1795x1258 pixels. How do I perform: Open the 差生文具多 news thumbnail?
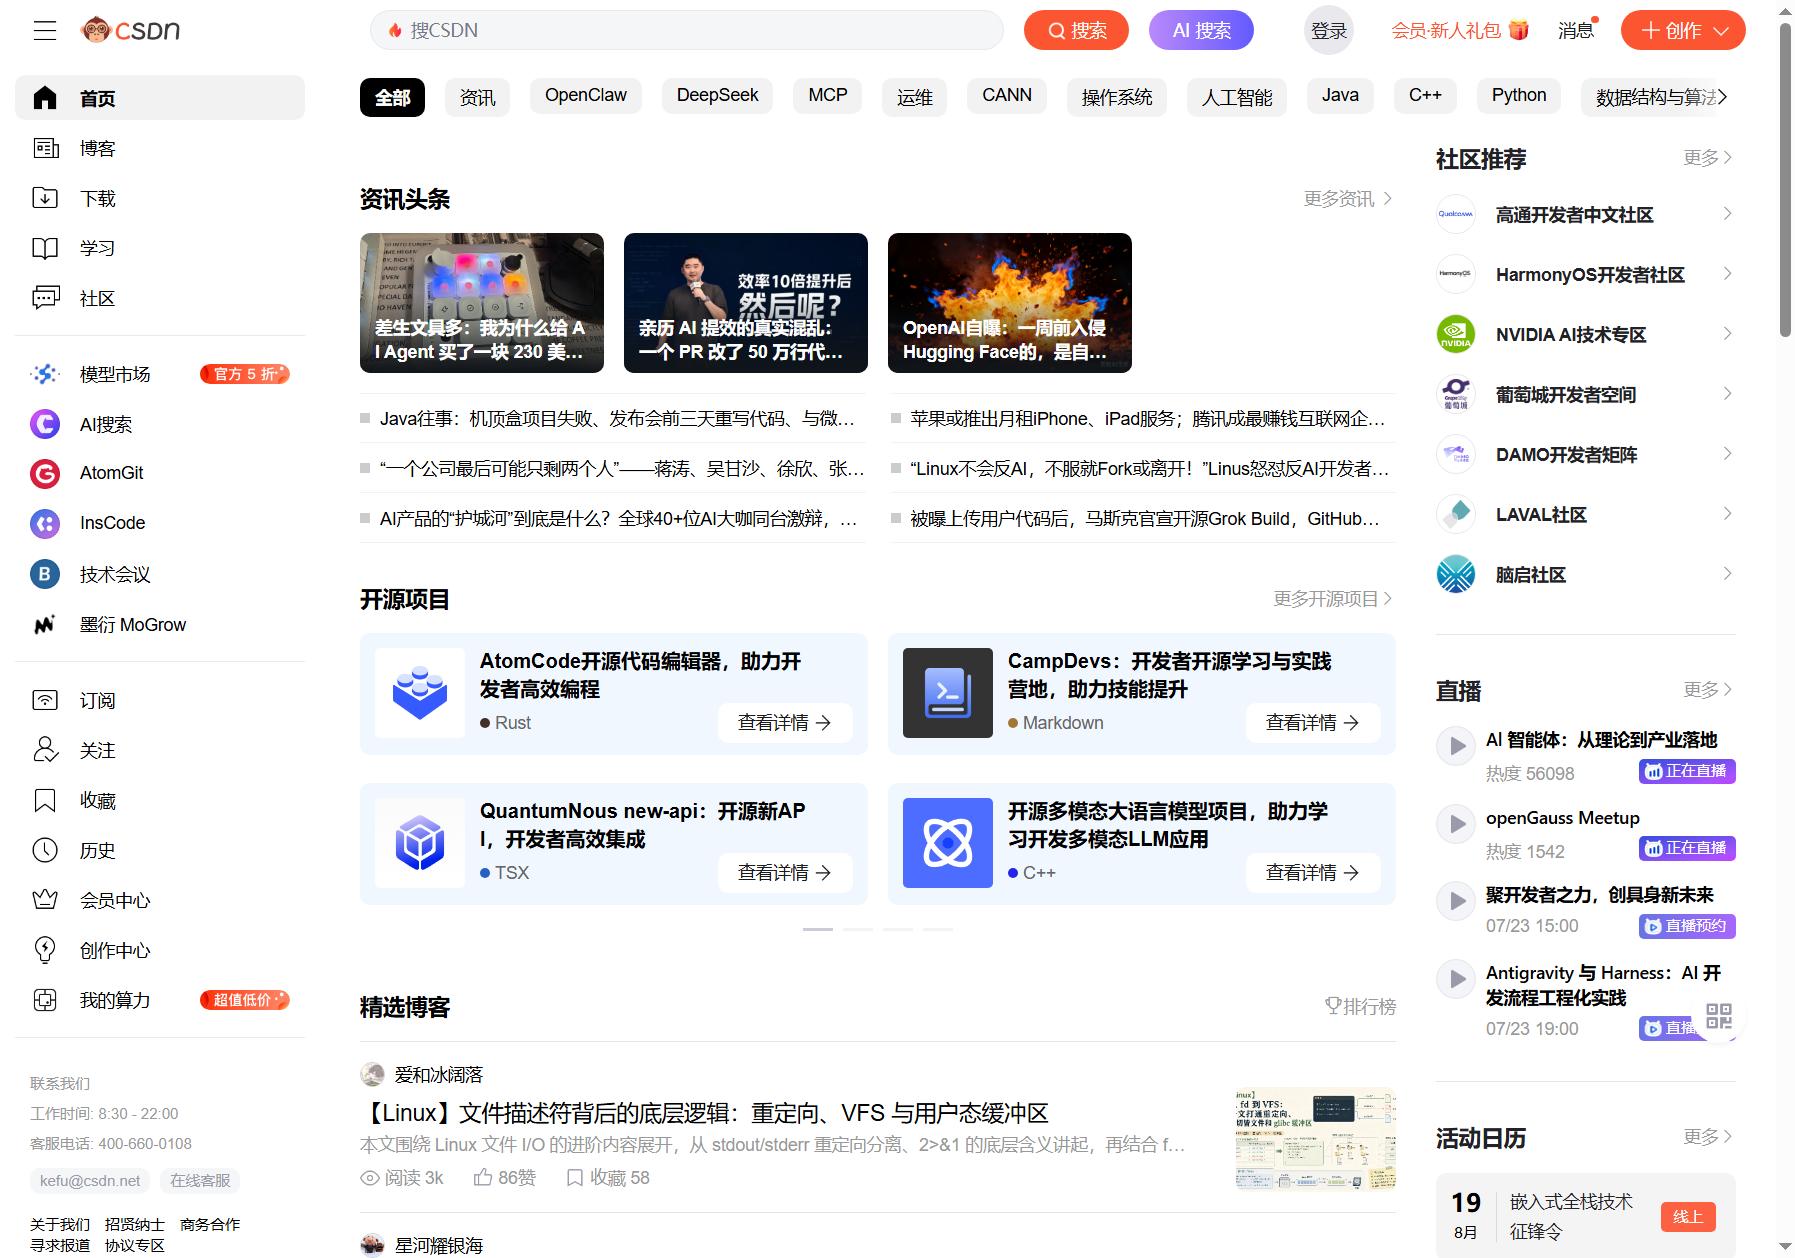[x=482, y=303]
